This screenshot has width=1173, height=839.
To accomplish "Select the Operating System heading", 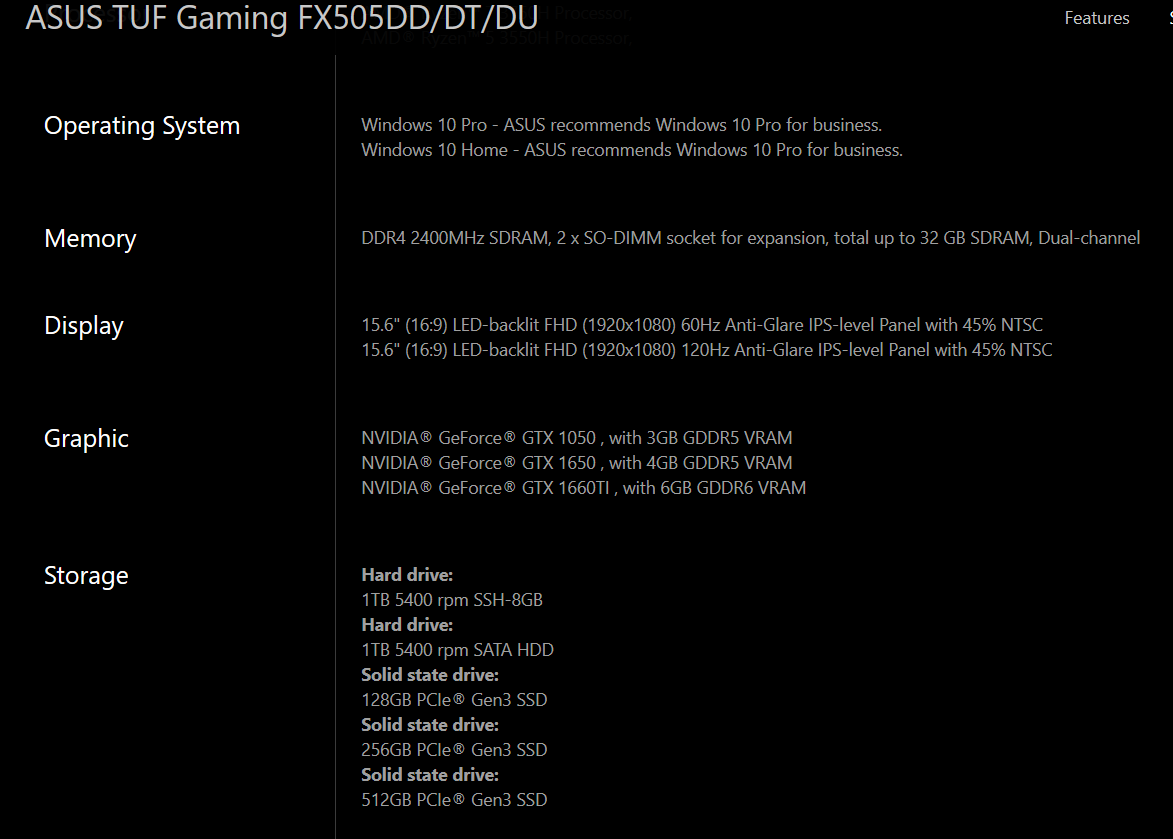I will click(x=142, y=126).
